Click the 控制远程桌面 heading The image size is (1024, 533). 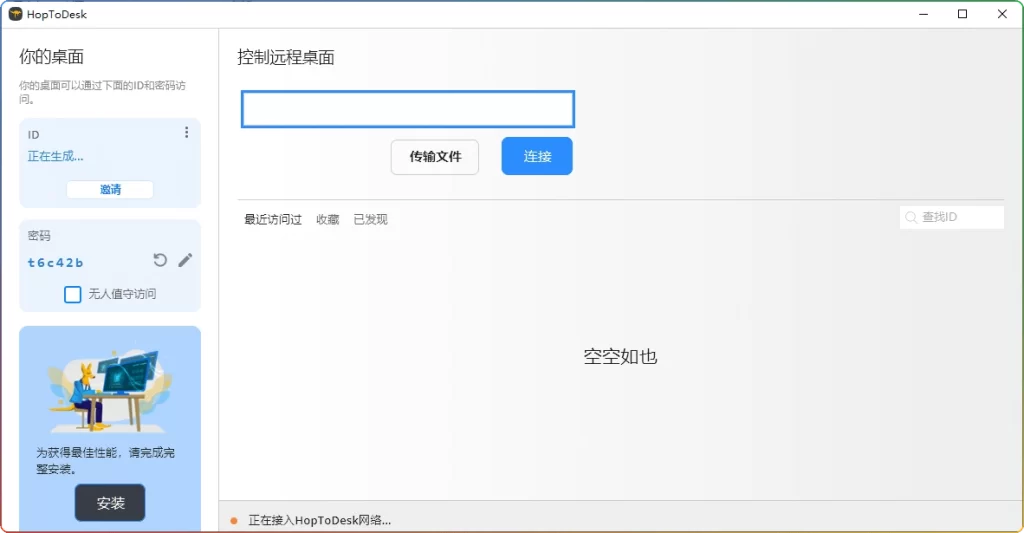[286, 57]
